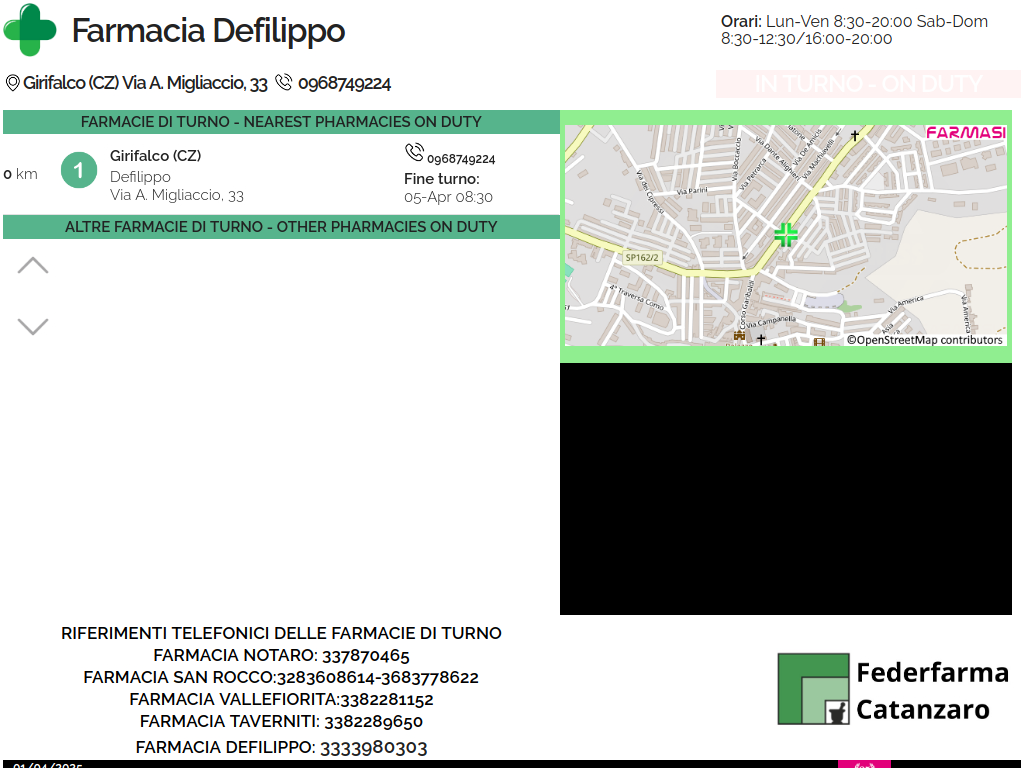Click the SP162/2 road label on the map
The width and height of the screenshot is (1024, 768).
coord(642,258)
